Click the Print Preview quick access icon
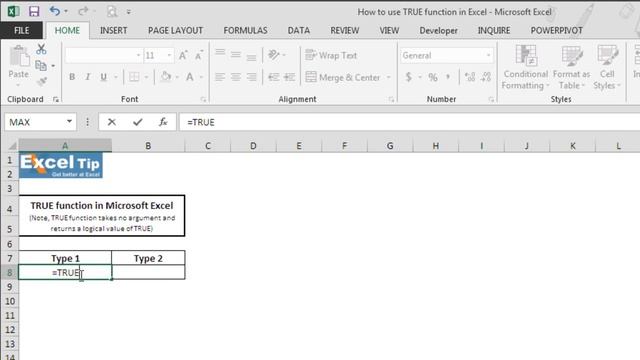This screenshot has height=360, width=640. pos(111,11)
